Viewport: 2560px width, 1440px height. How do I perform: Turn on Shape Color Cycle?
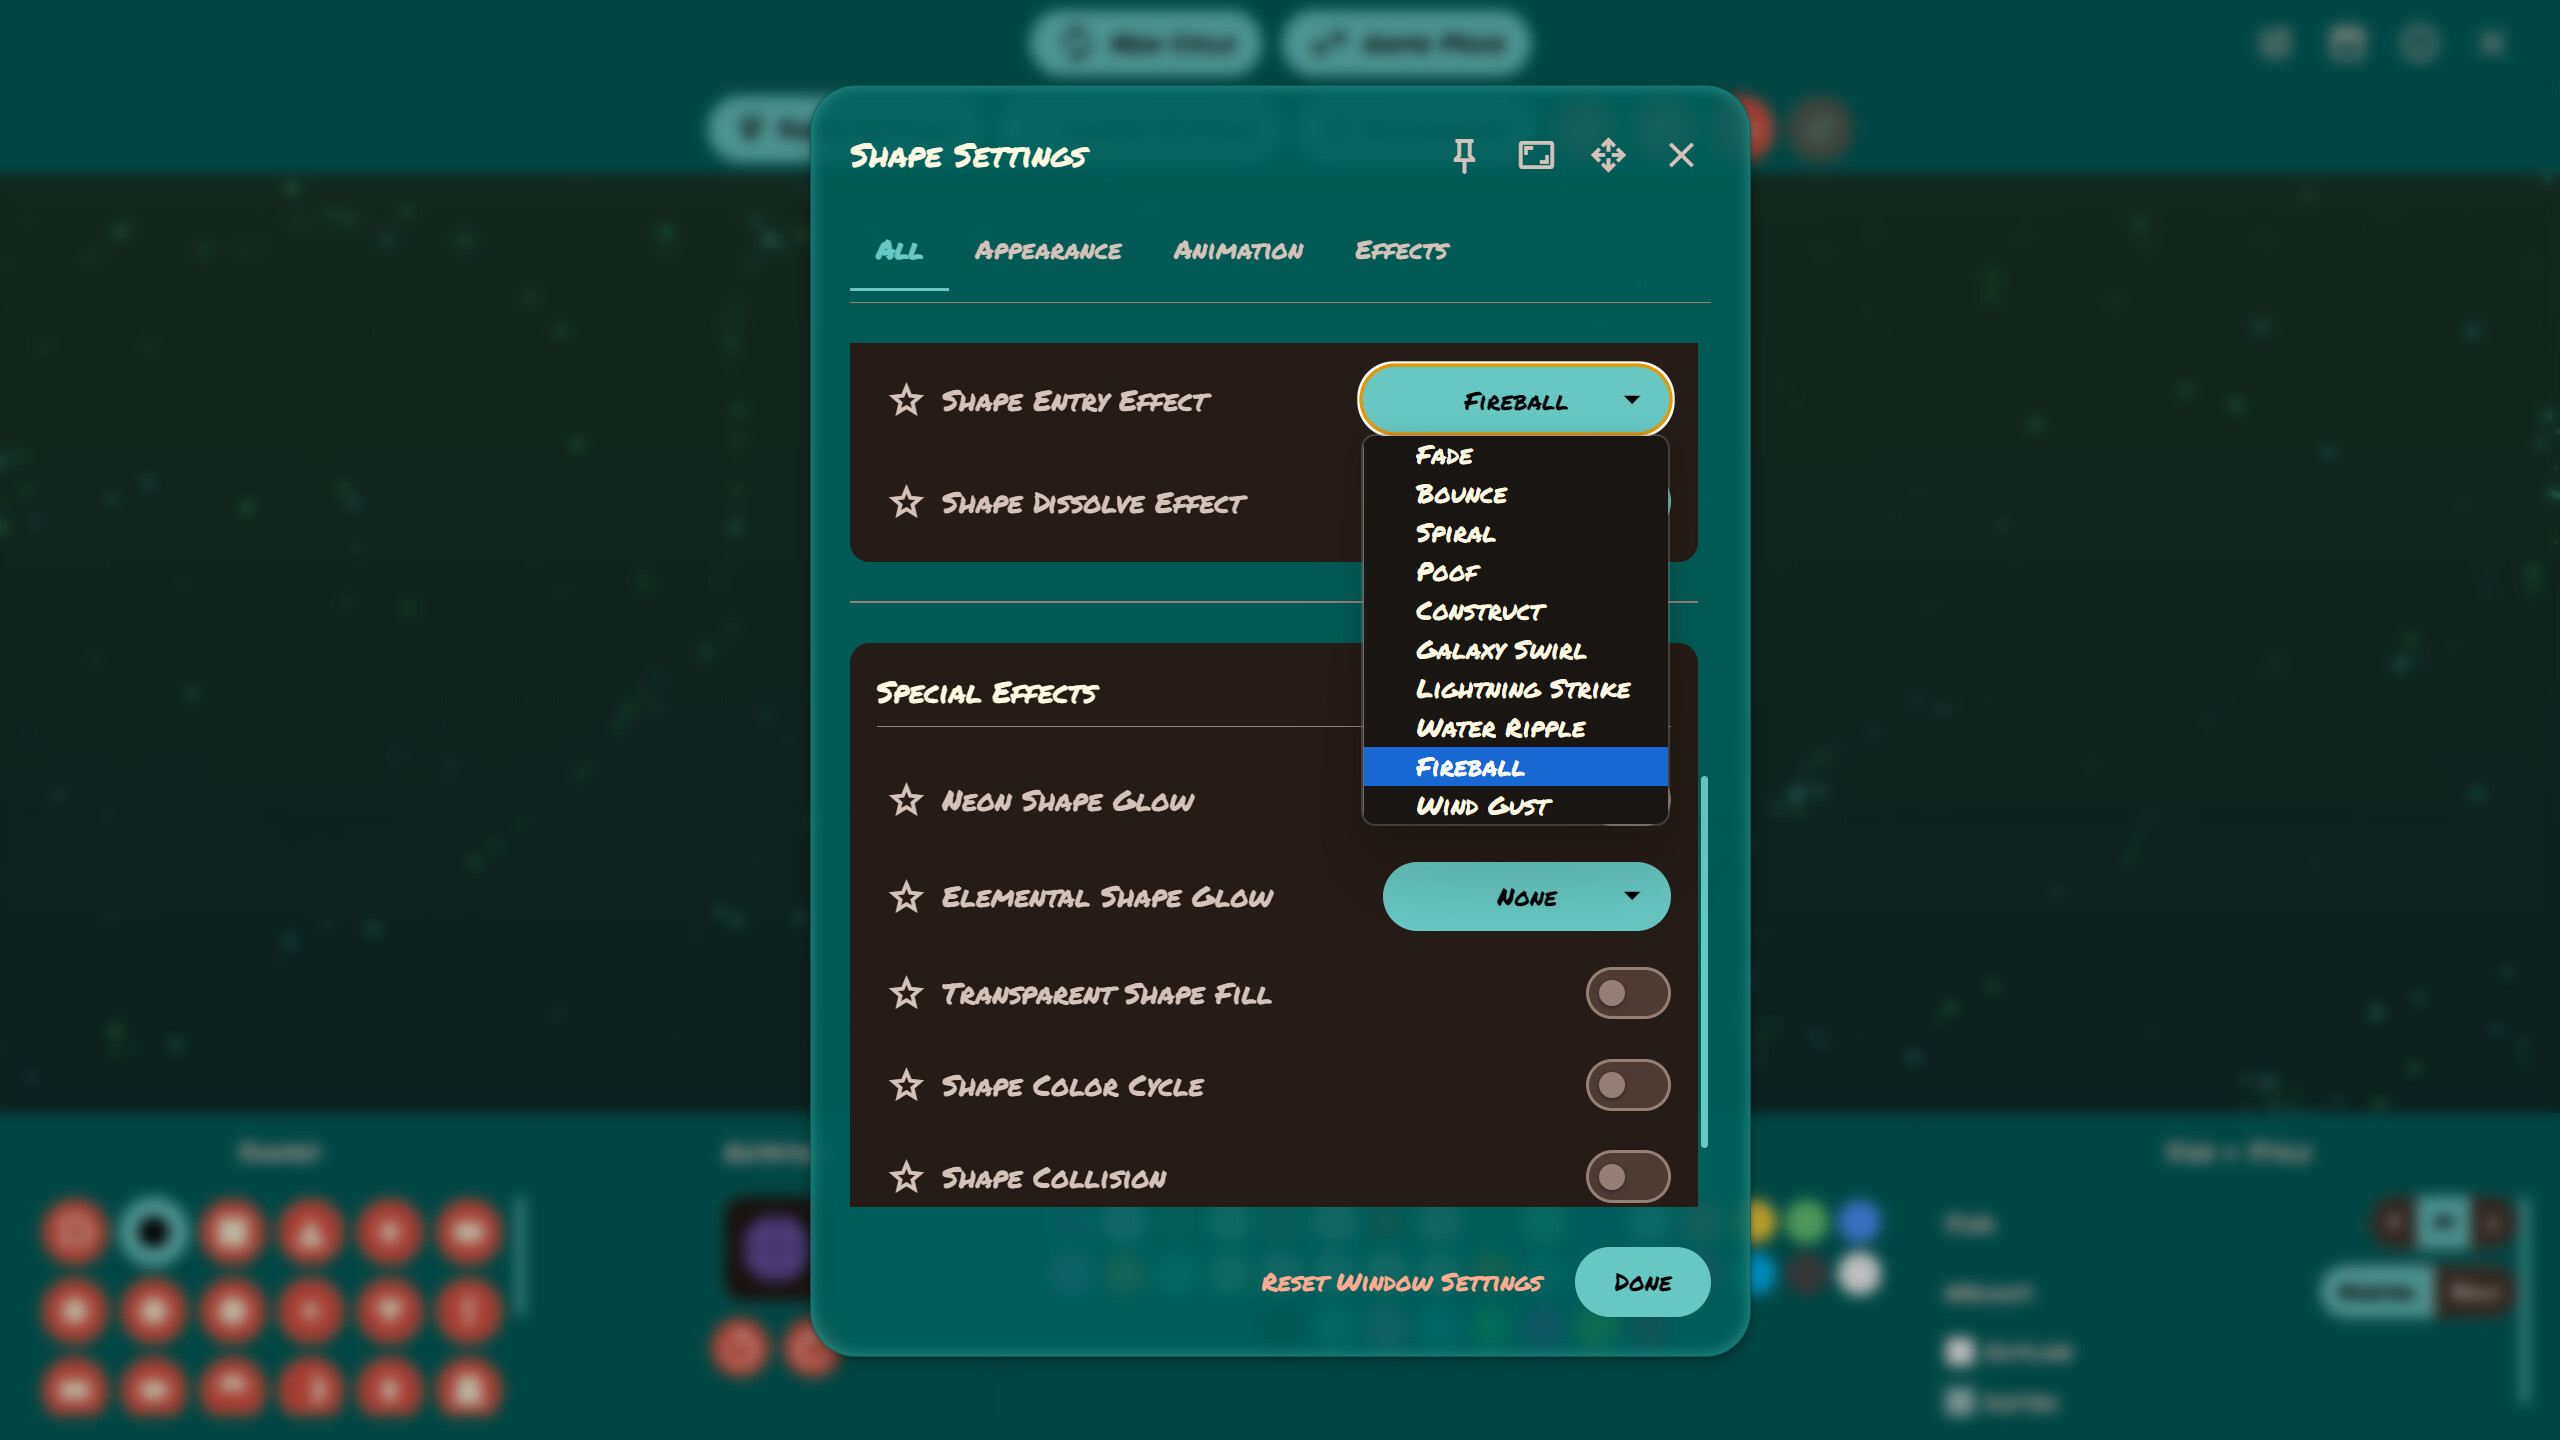tap(1628, 1086)
